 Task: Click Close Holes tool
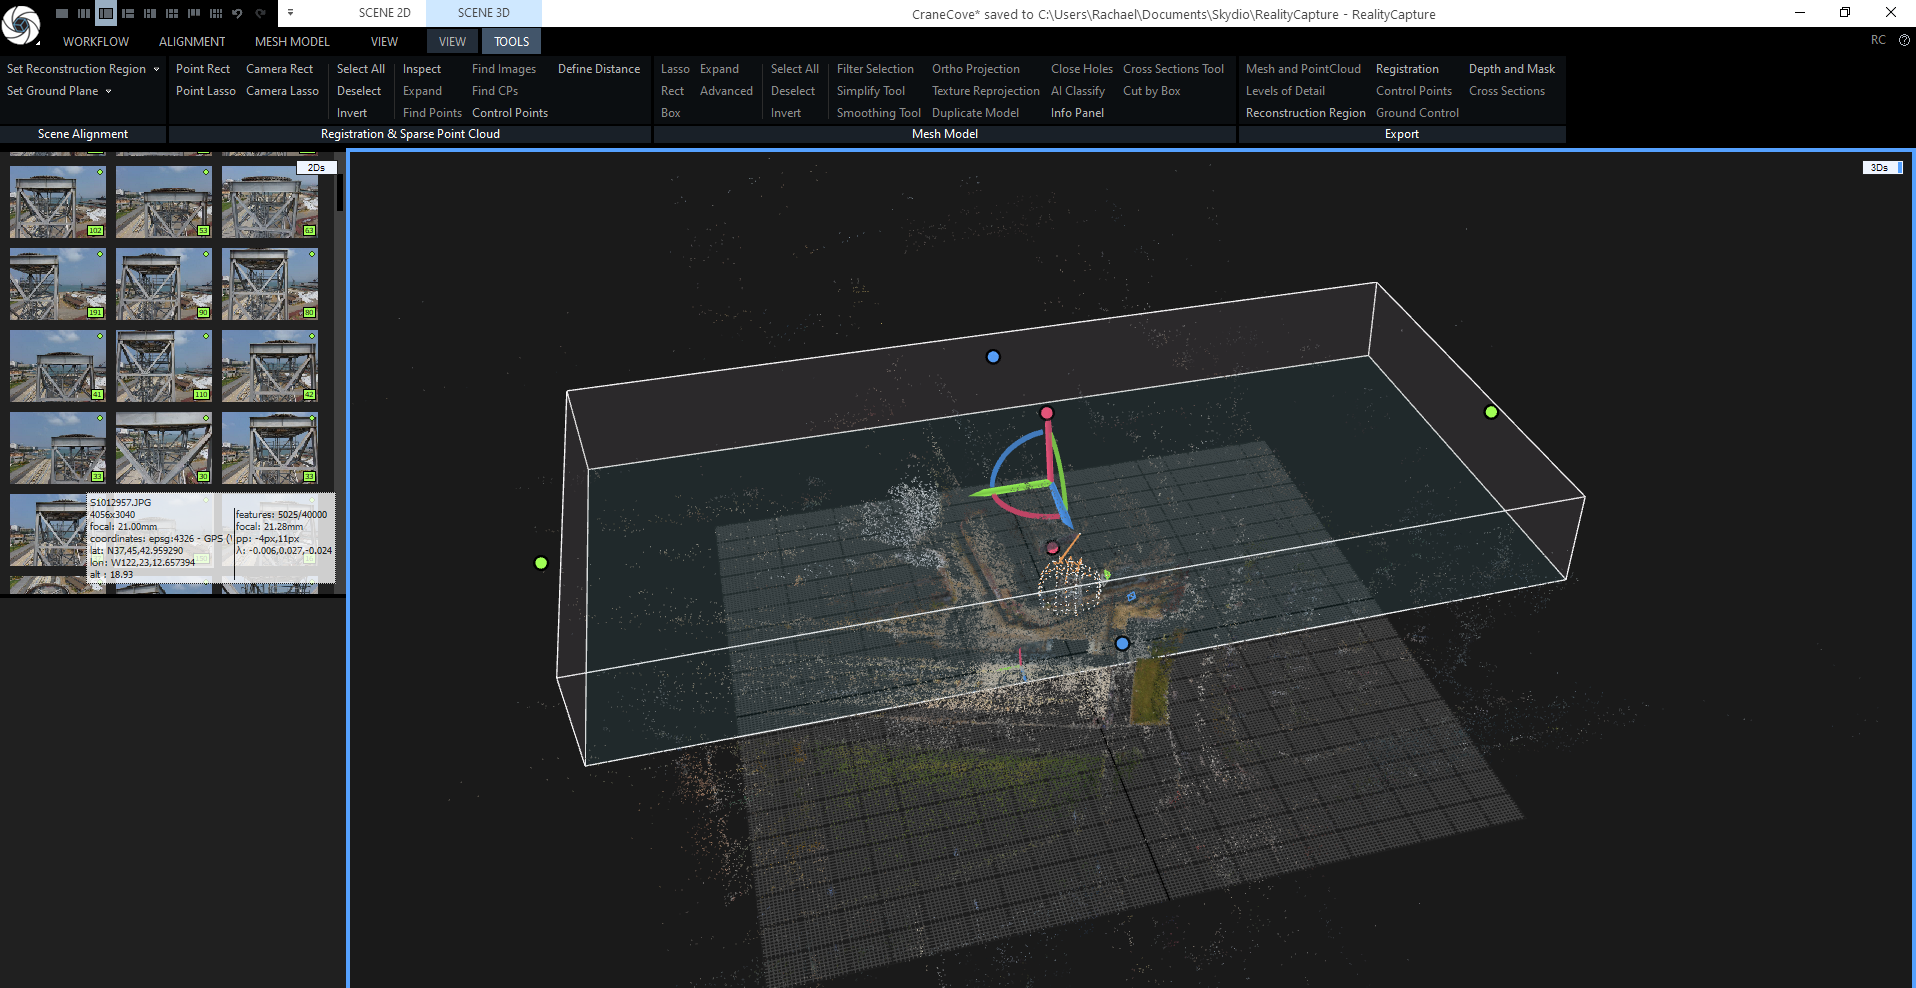click(x=1082, y=69)
